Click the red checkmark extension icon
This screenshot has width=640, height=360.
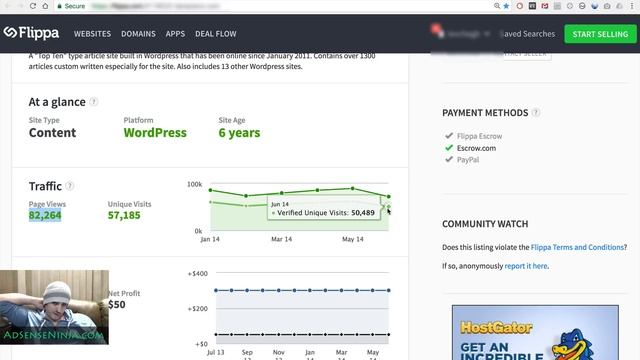tap(545, 6)
